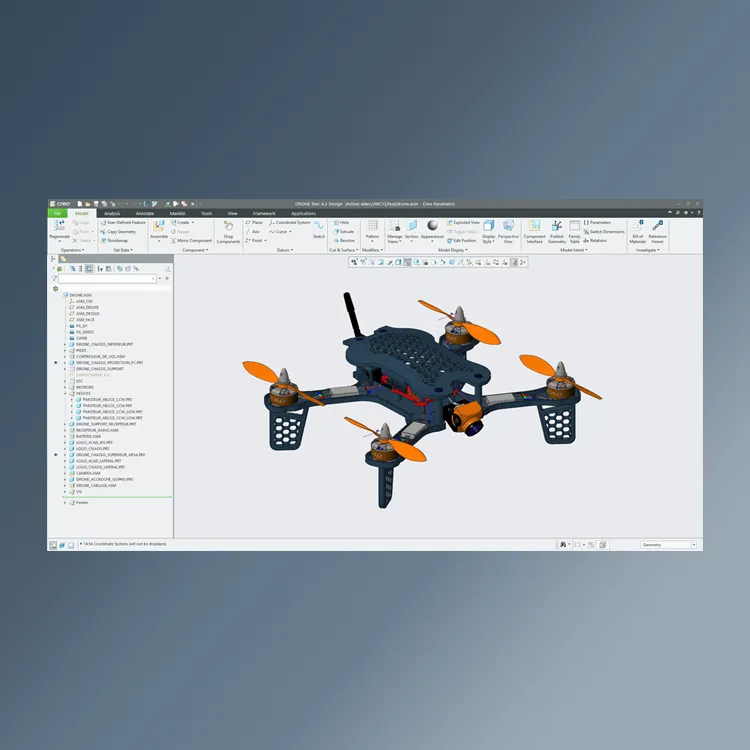Viewport: 750px width, 750px height.
Task: Switch to the Tools tab
Action: coord(206,213)
